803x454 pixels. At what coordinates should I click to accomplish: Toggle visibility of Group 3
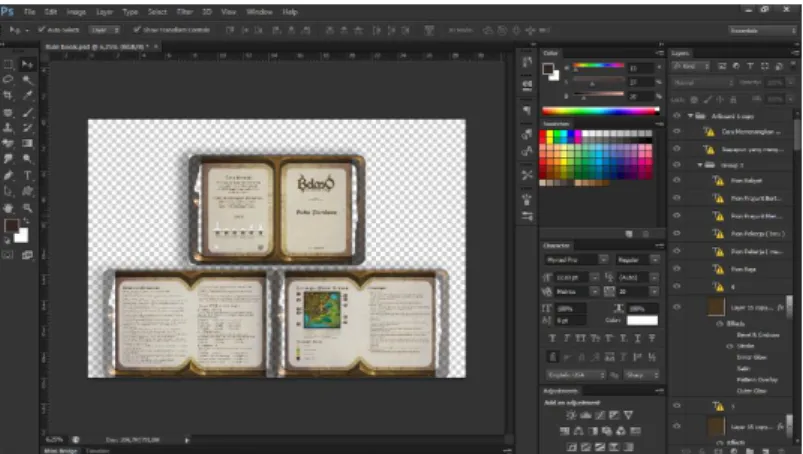pos(677,165)
